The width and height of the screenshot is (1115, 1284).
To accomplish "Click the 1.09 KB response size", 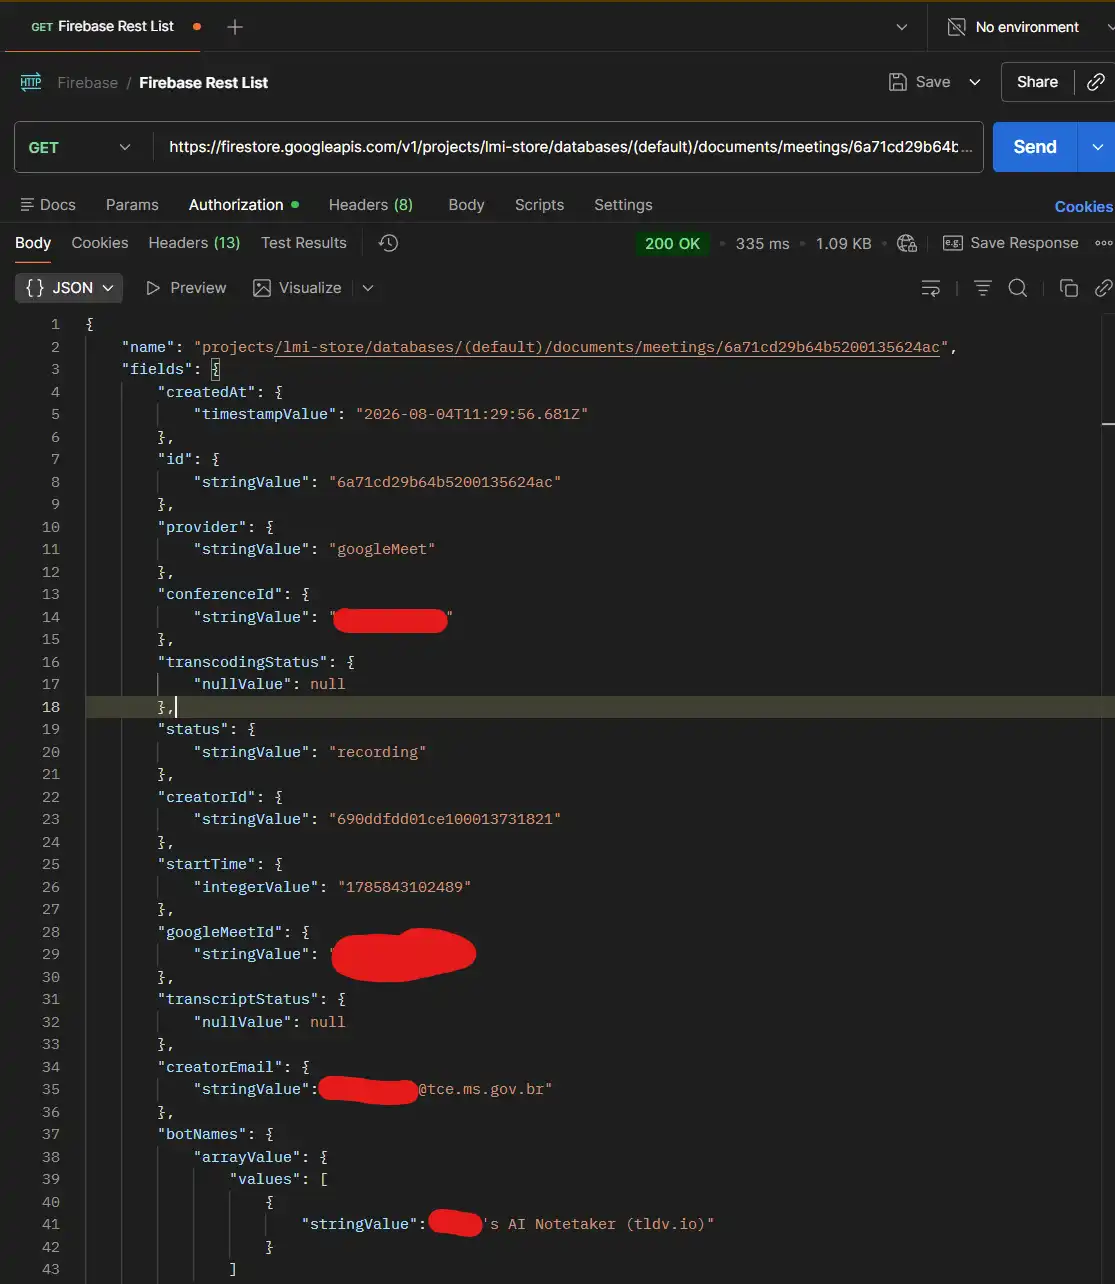I will tap(843, 243).
